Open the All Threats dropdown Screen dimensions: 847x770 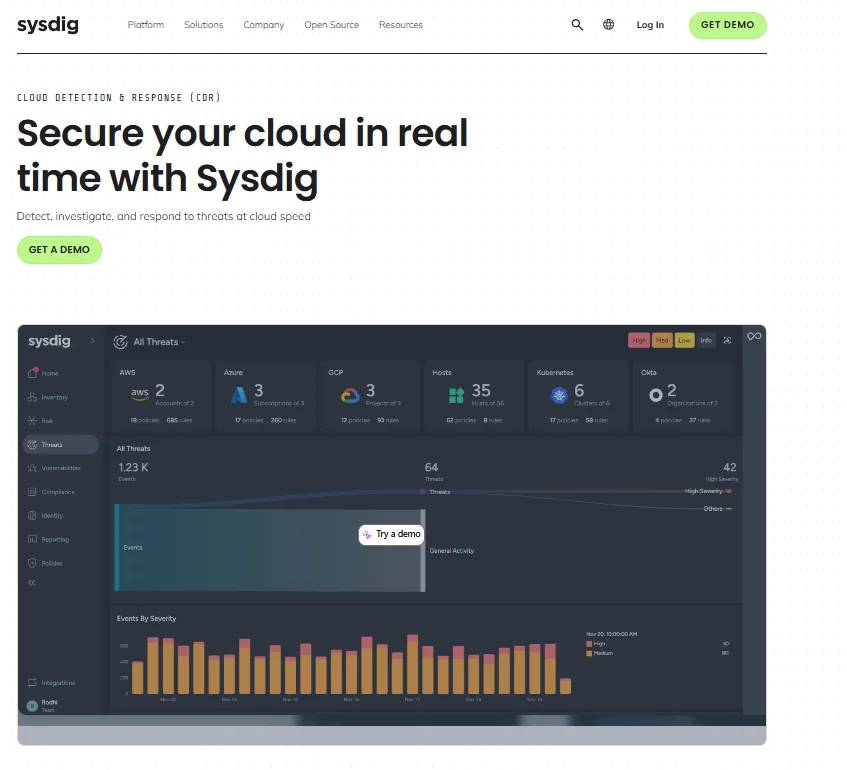click(159, 342)
